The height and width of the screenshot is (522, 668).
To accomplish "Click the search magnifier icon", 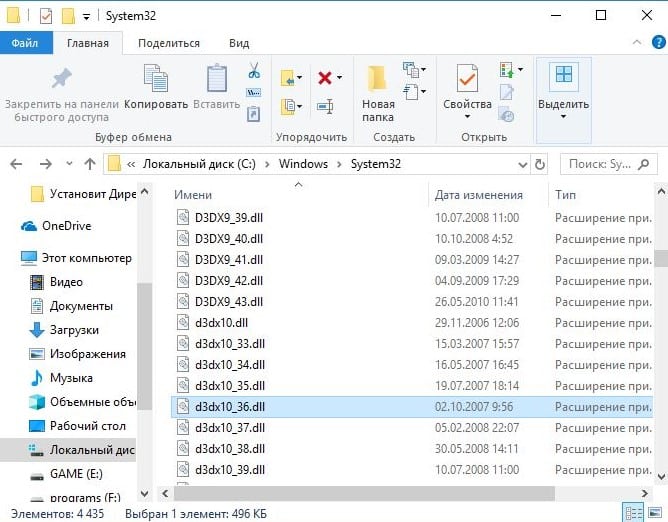I will [644, 164].
